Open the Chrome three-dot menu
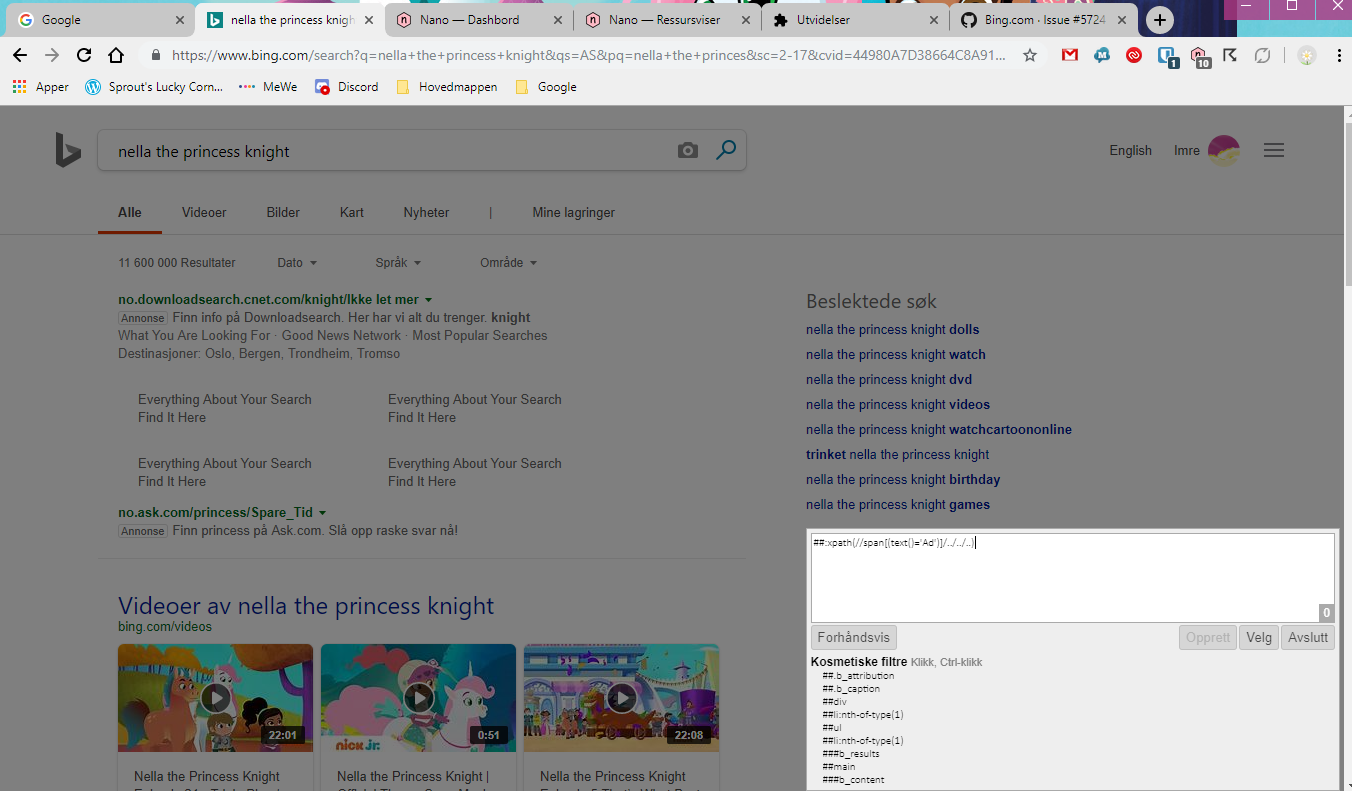This screenshot has width=1352, height=791. pyautogui.click(x=1338, y=56)
